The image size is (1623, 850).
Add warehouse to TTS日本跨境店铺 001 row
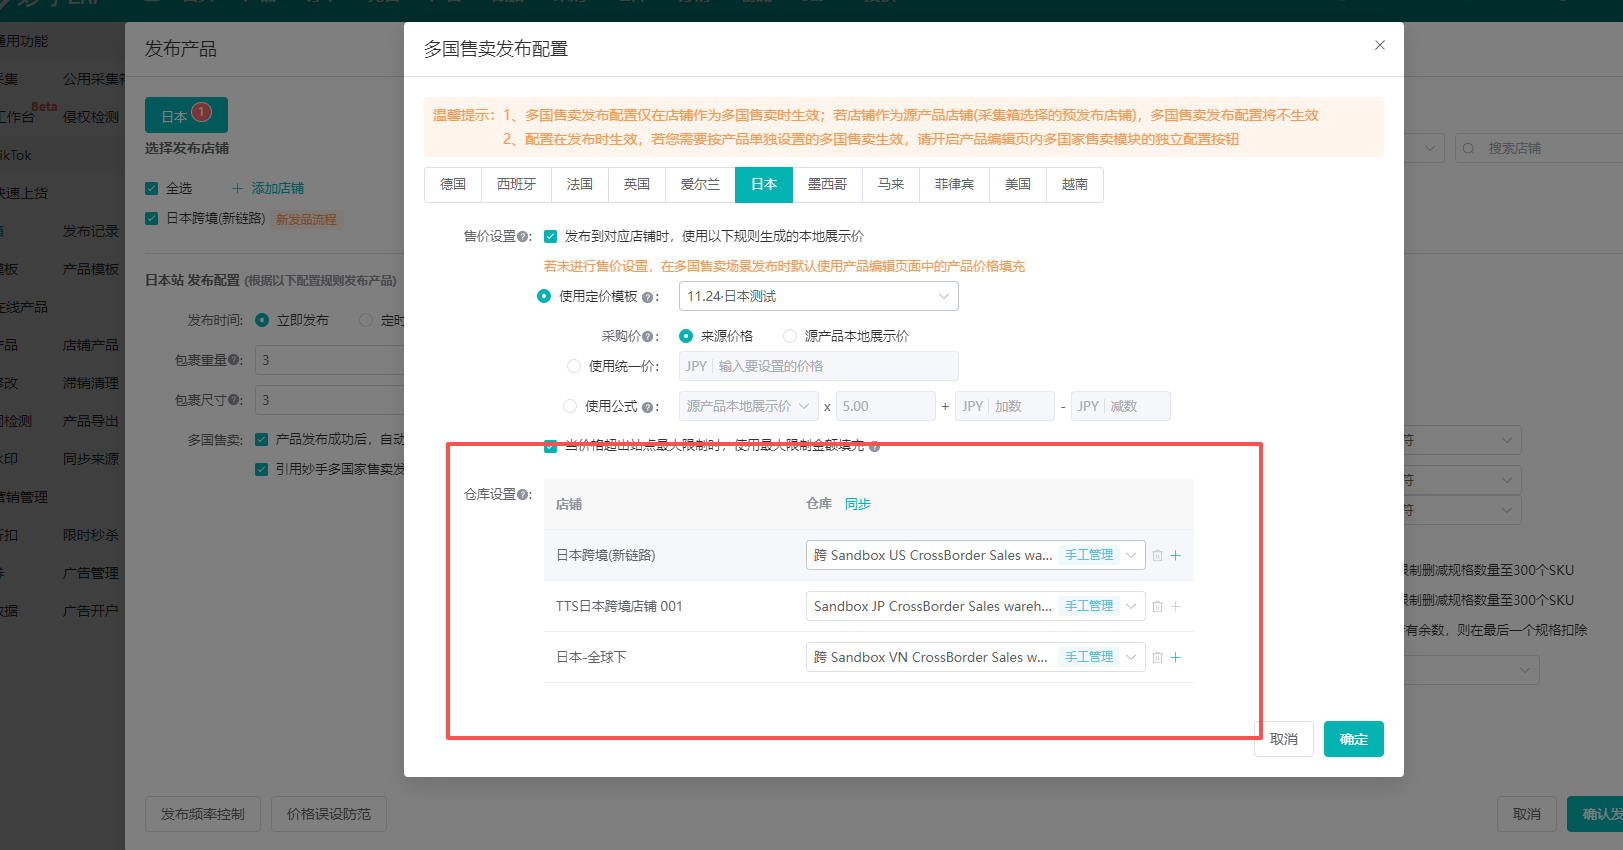point(1176,606)
